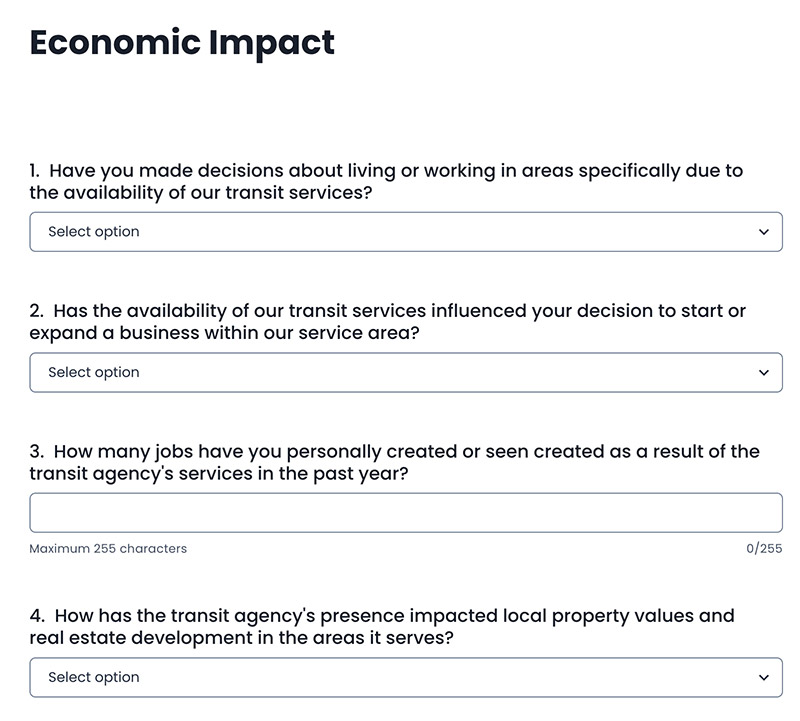Click the 'Have you made decisions about living' line

(386, 171)
